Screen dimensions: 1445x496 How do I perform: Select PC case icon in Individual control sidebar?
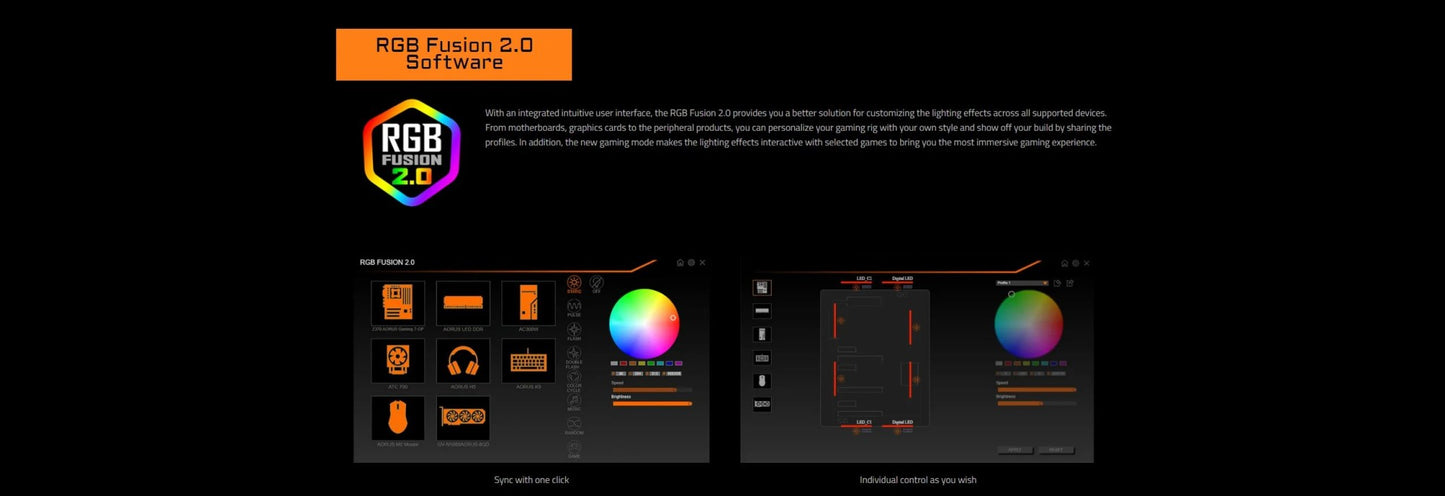tap(762, 334)
